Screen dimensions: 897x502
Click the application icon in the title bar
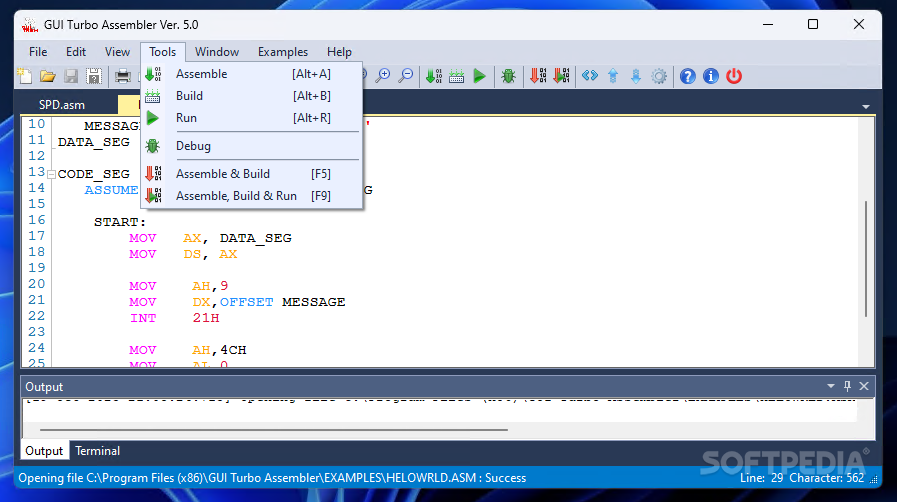pyautogui.click(x=30, y=25)
